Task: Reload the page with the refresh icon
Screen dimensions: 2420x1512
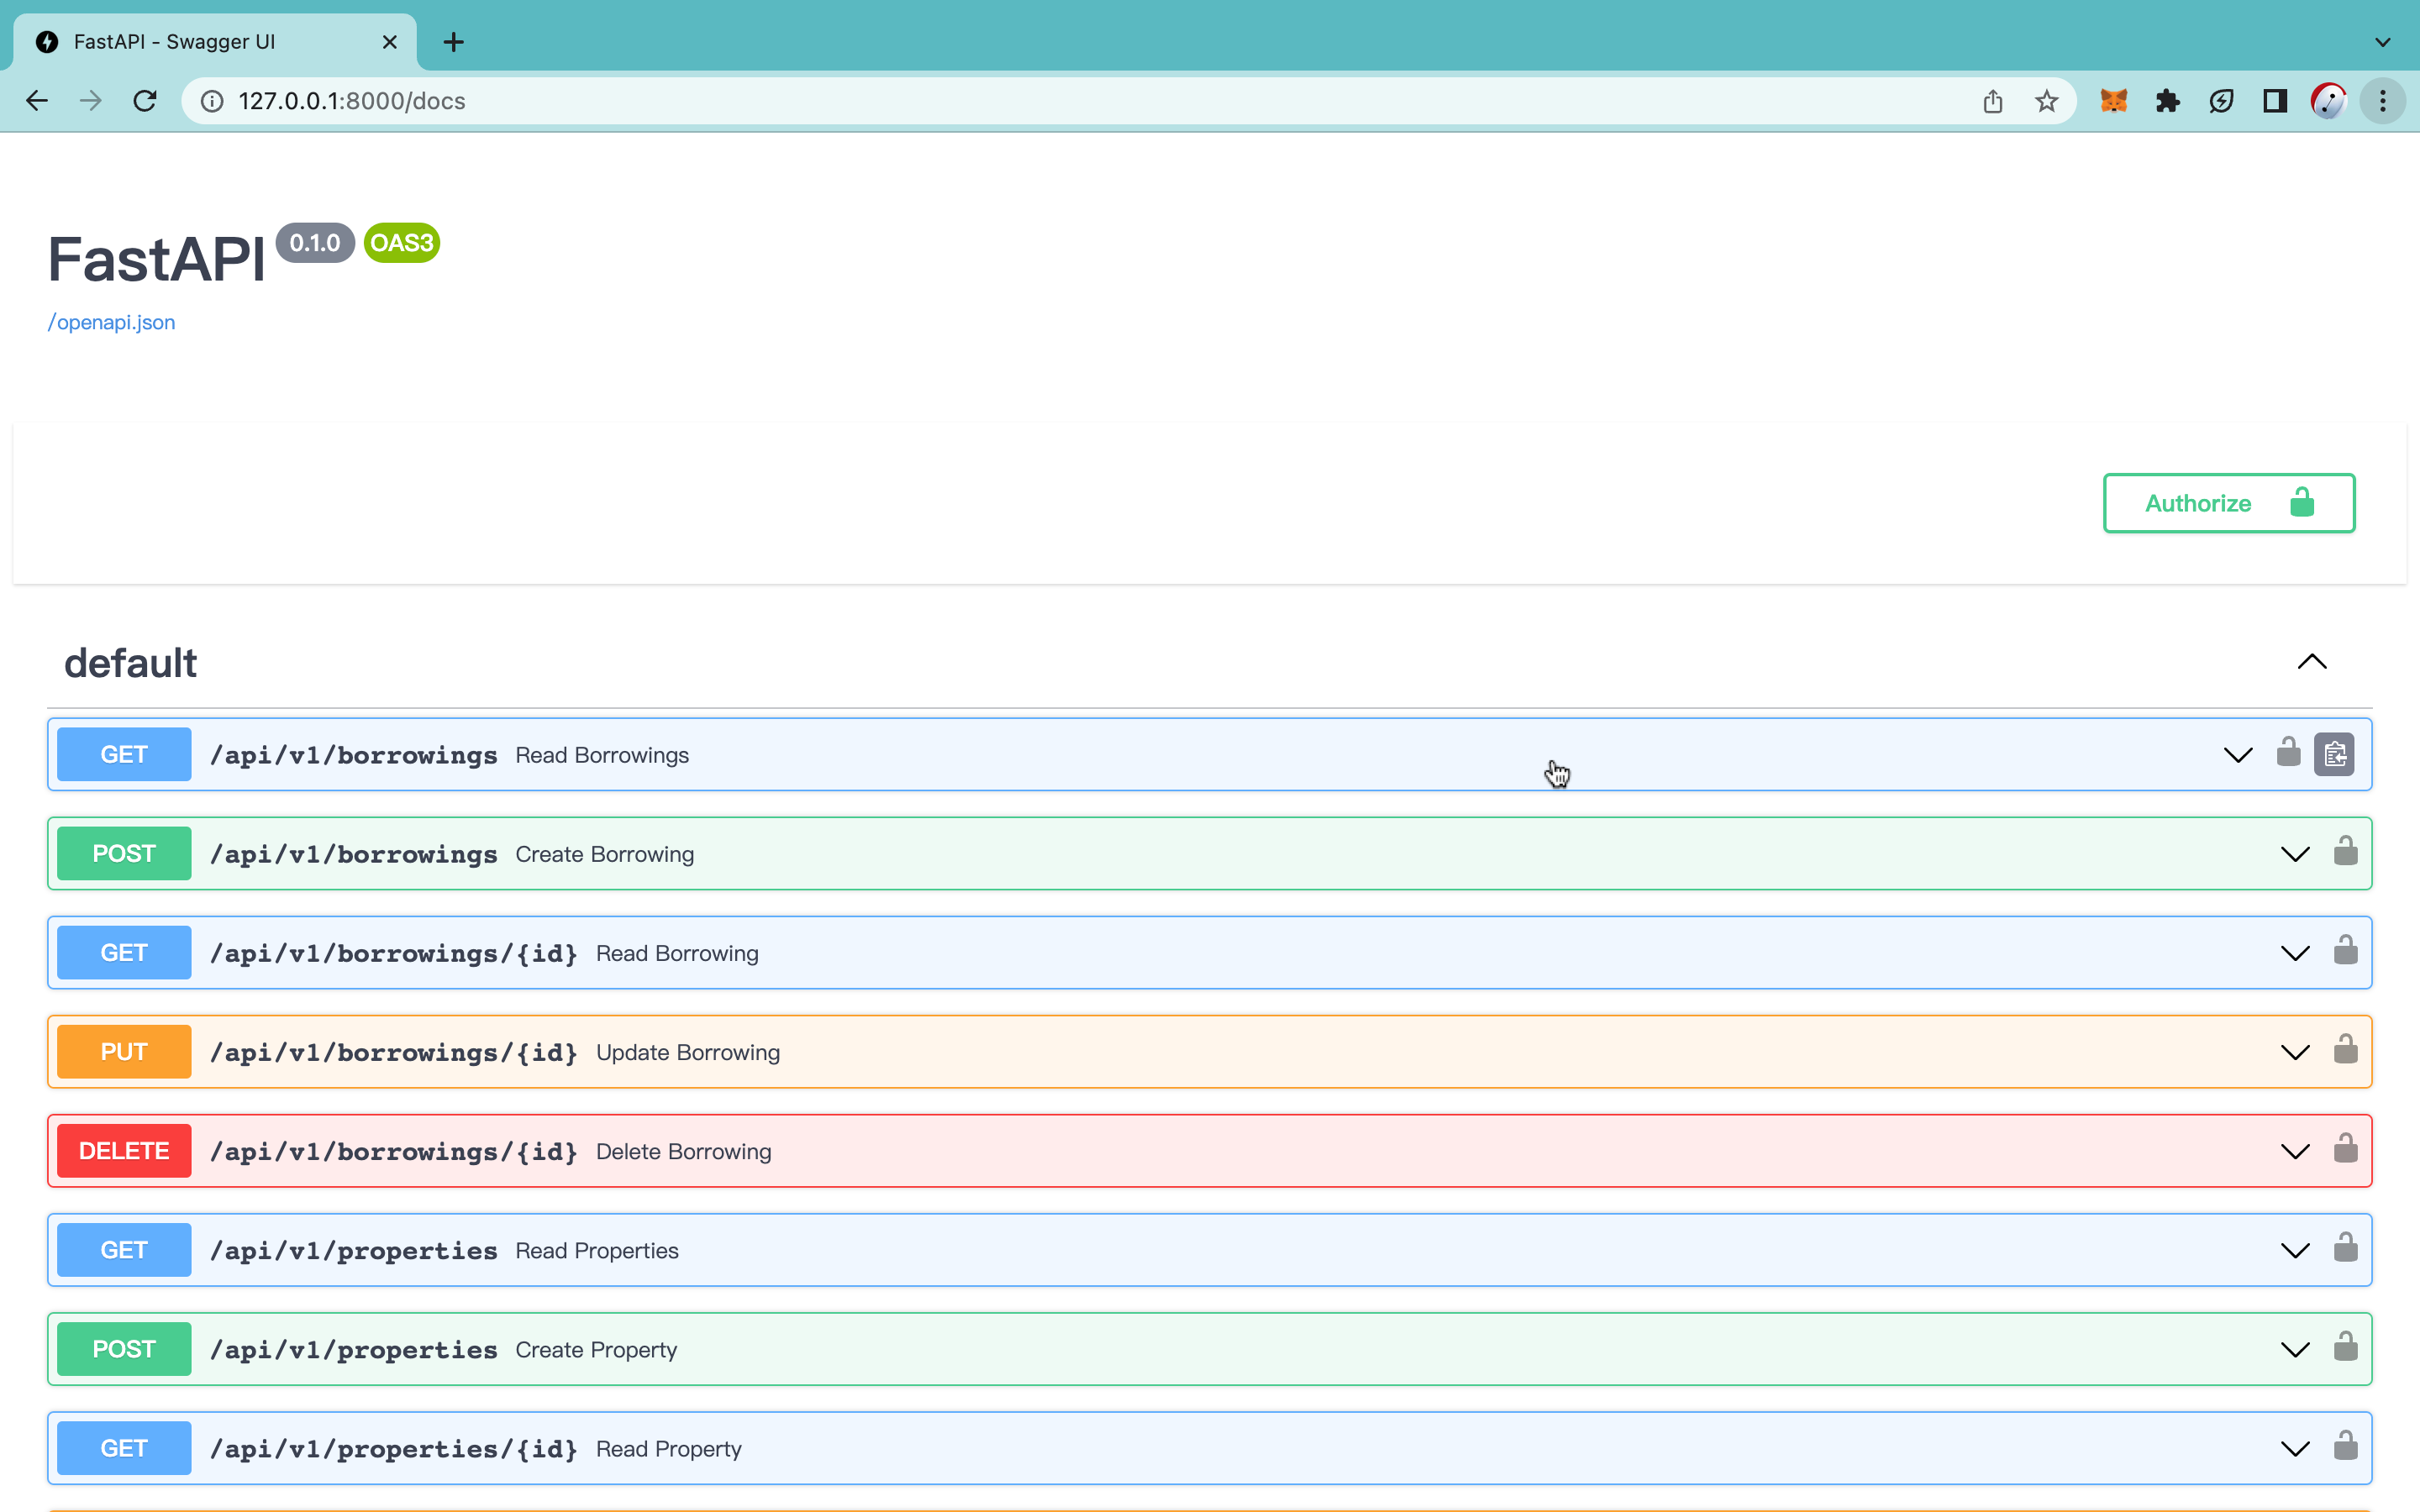Action: 145,101
